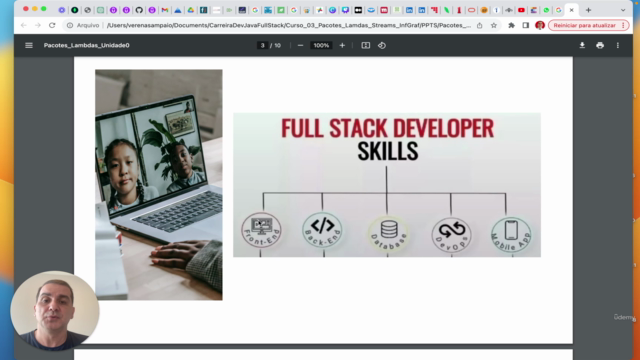
Task: Switch to the Medium tab
Action: coord(358,10)
